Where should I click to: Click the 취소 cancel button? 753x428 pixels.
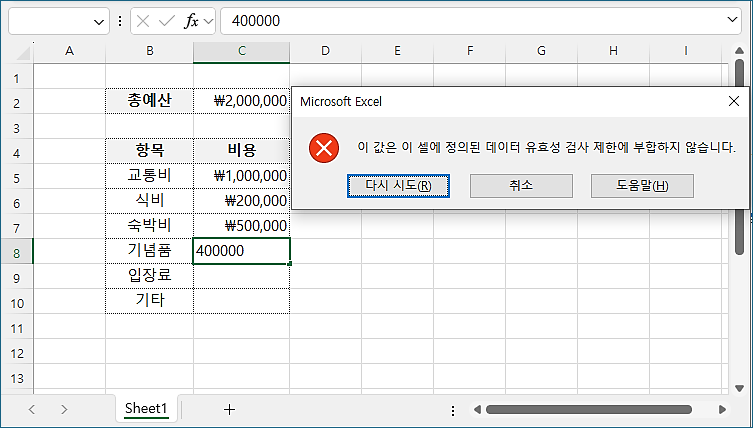520,186
